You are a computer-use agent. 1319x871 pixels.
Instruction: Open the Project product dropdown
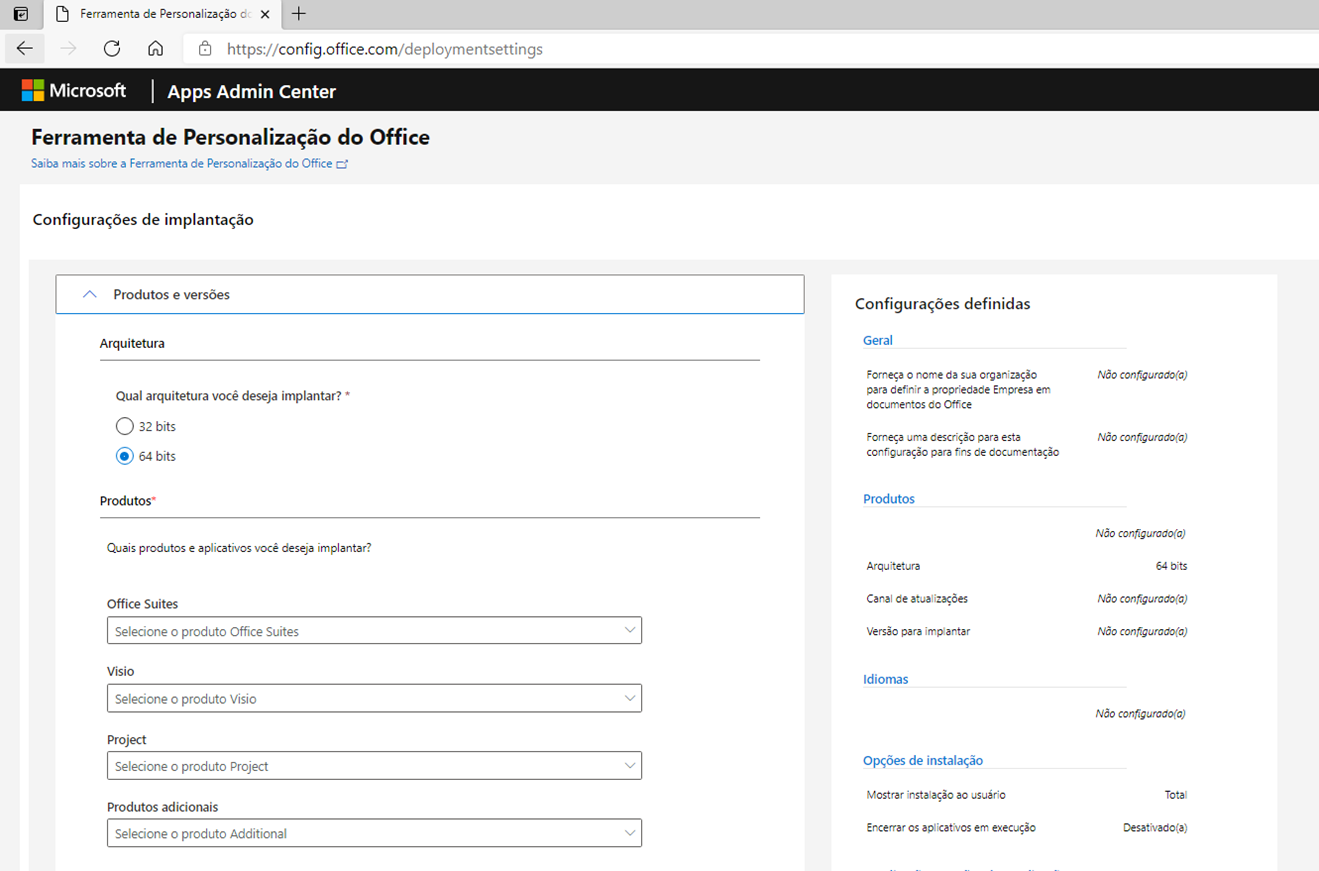374,766
